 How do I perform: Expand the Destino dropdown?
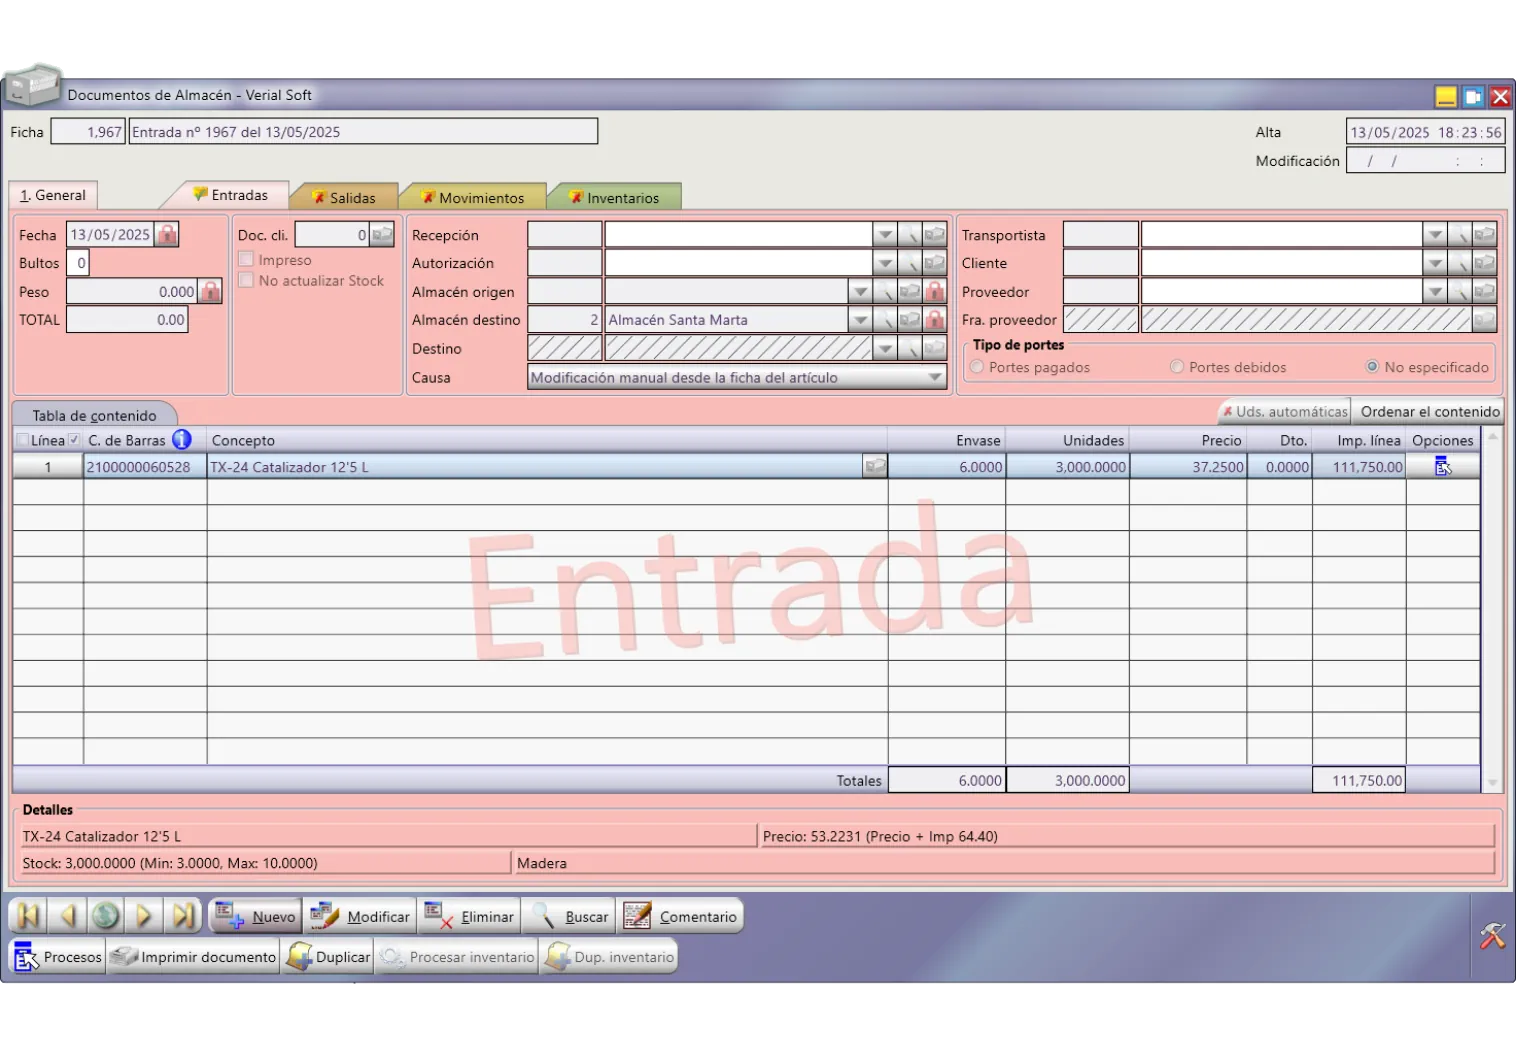pyautogui.click(x=885, y=349)
